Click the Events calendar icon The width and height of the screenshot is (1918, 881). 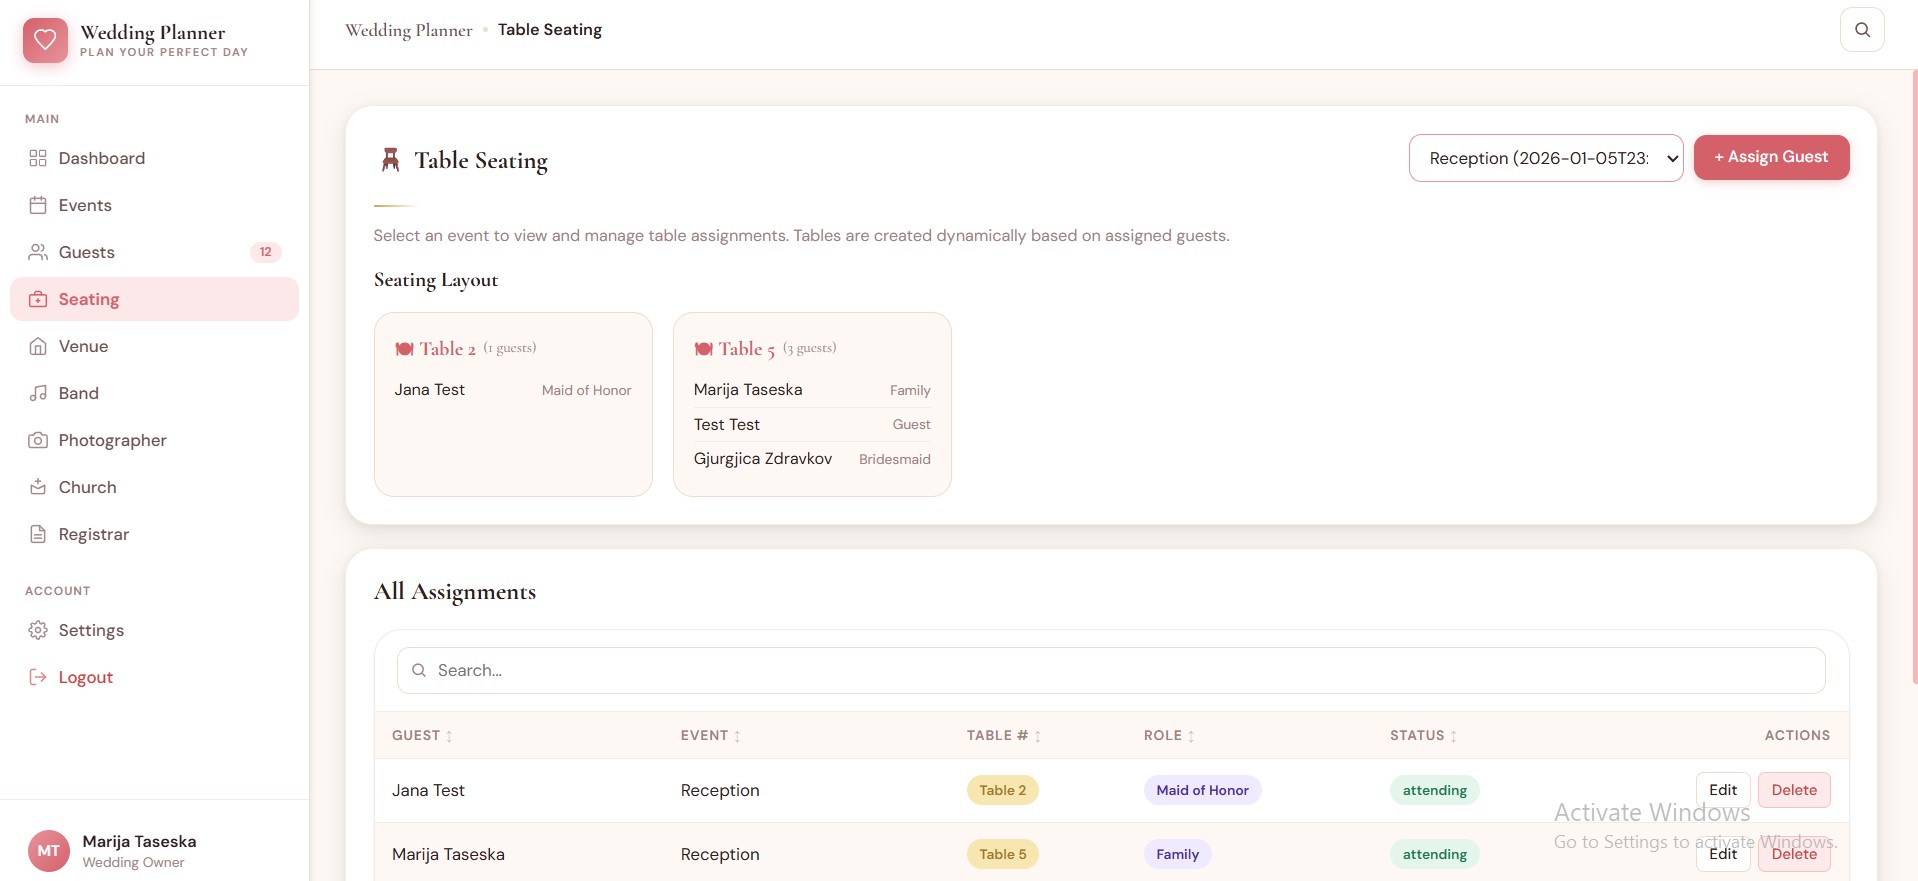point(38,205)
